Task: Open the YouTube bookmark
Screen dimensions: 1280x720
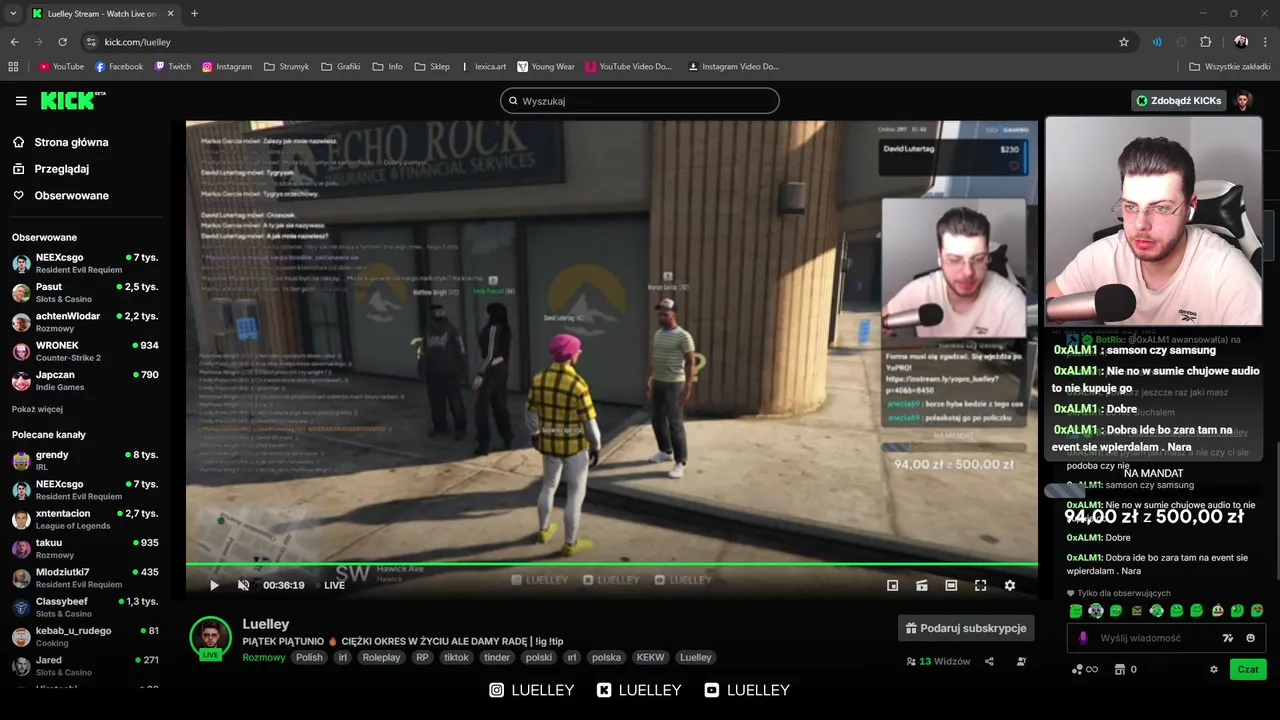Action: pyautogui.click(x=61, y=67)
